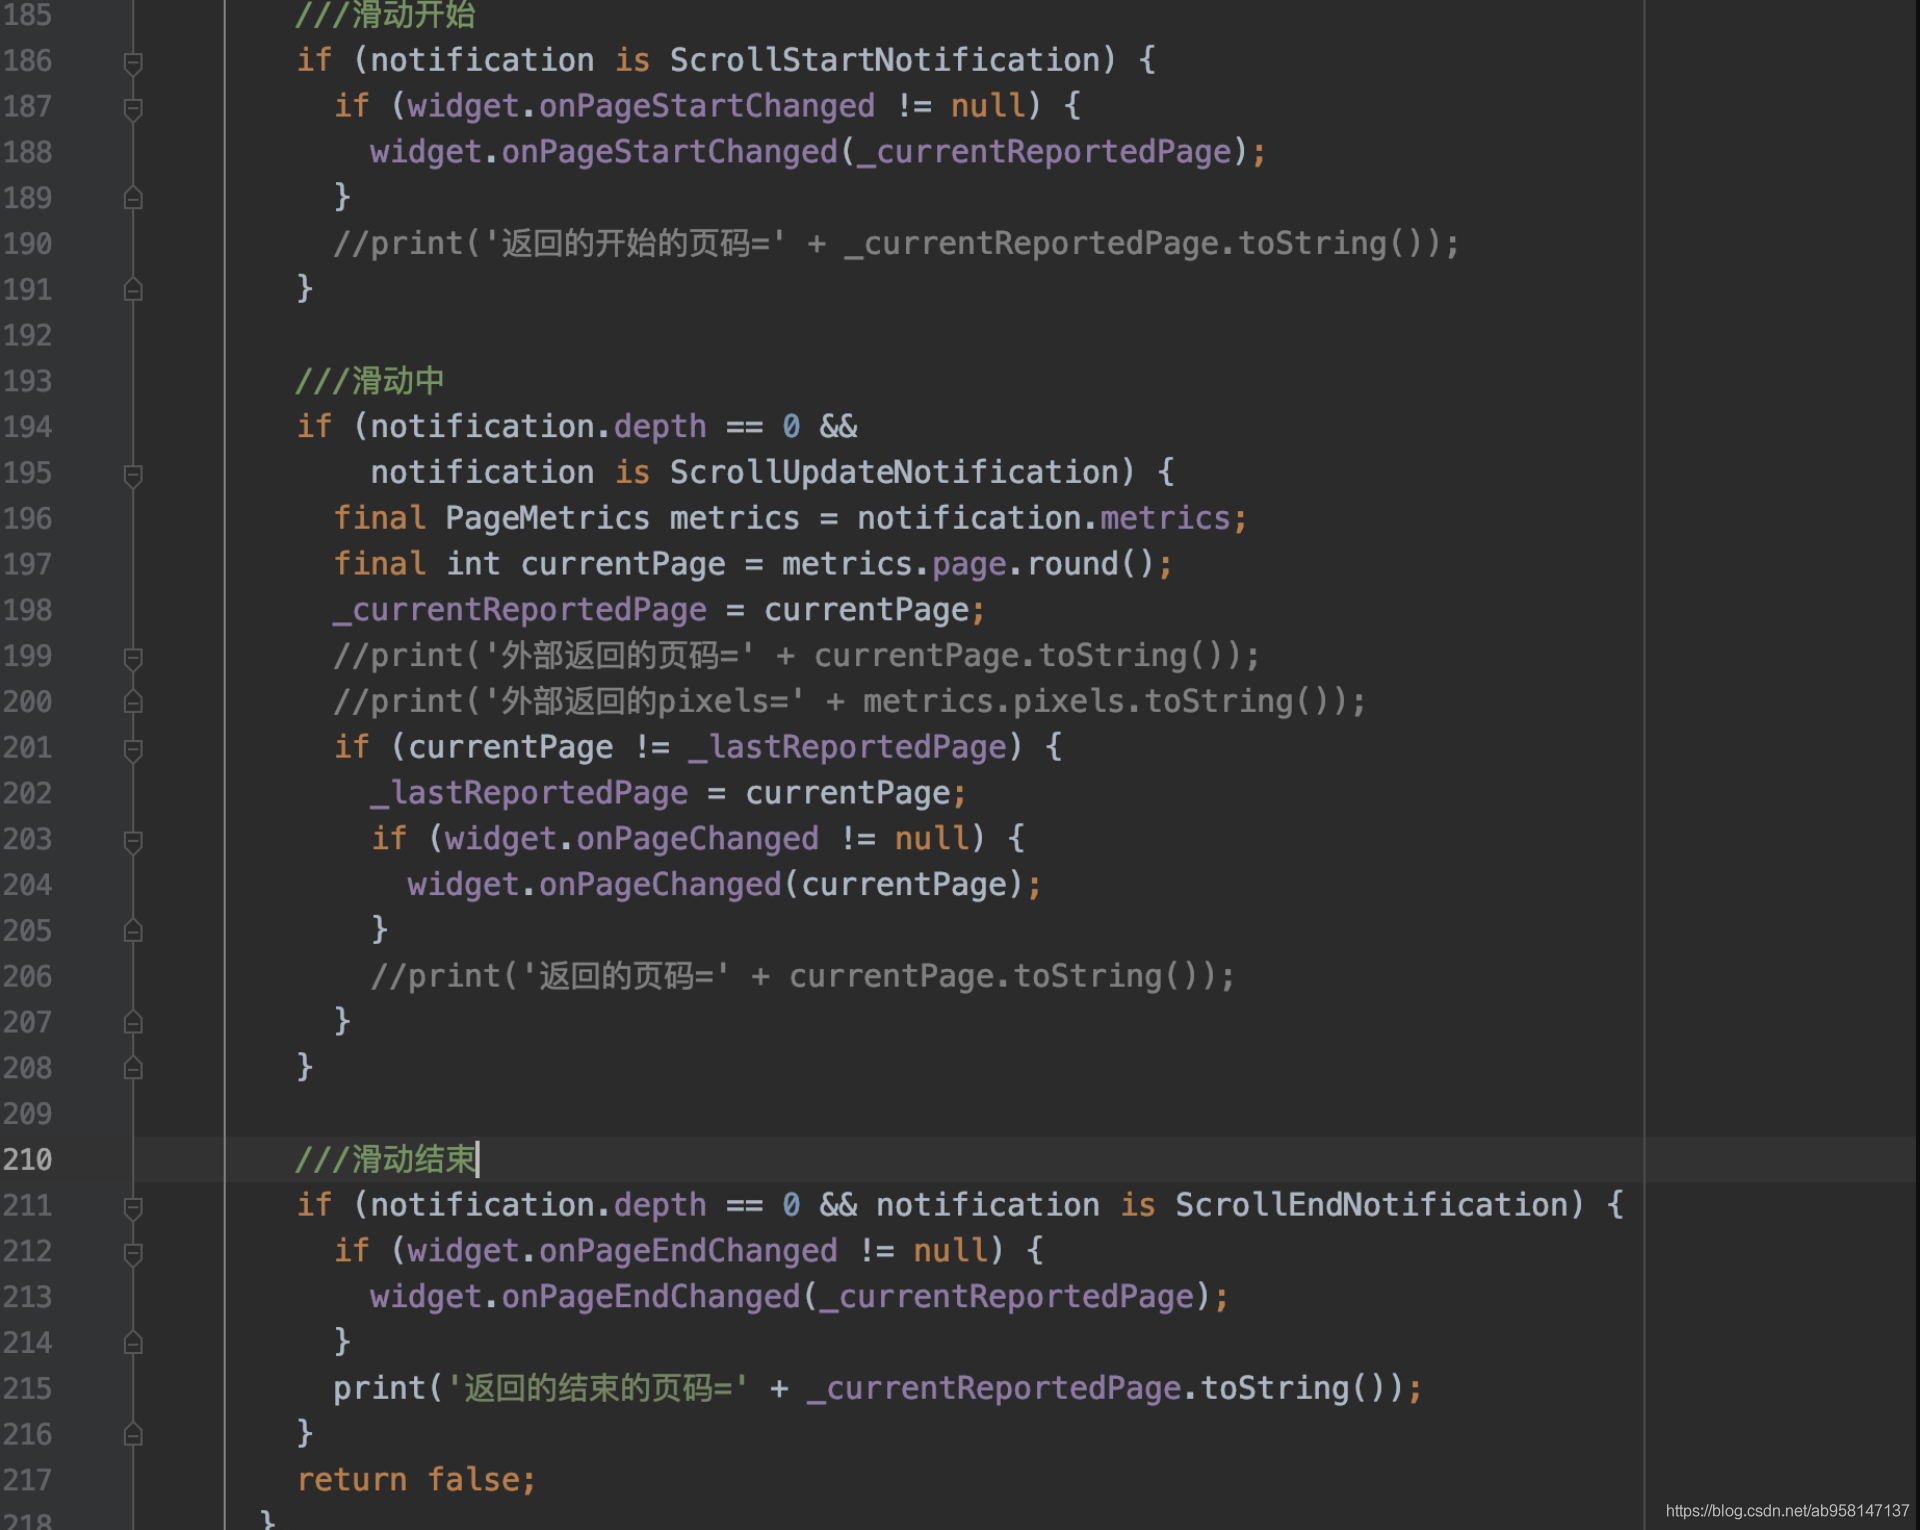1920x1530 pixels.
Task: Click the commented print statement on line 190
Action: coord(896,244)
